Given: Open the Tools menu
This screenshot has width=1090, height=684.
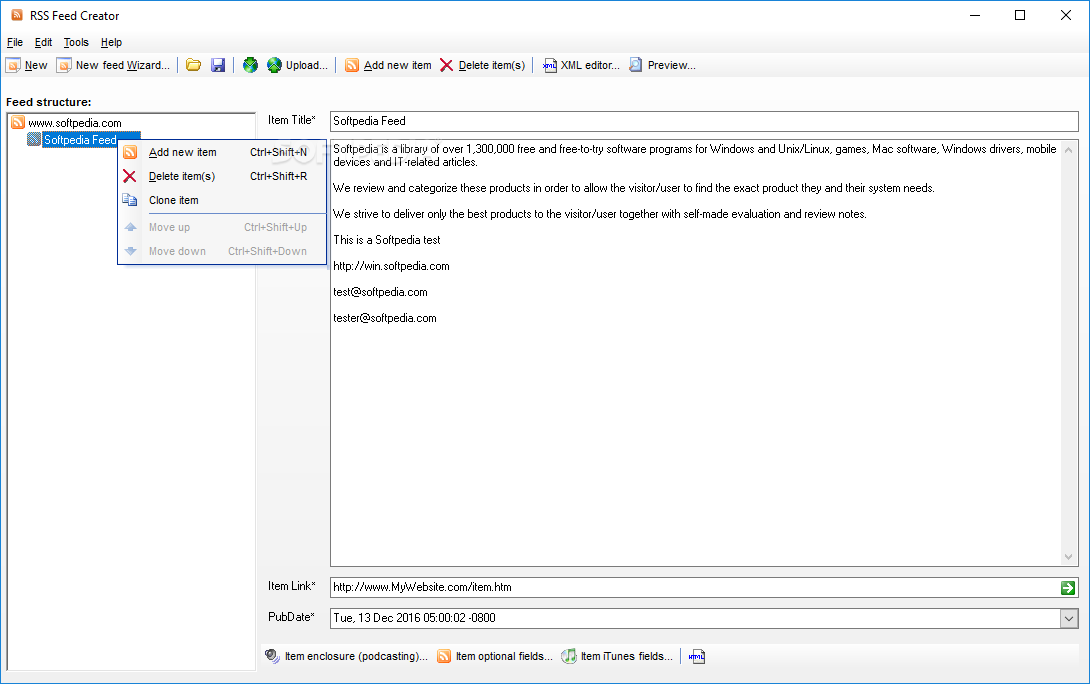Looking at the screenshot, I should [76, 42].
